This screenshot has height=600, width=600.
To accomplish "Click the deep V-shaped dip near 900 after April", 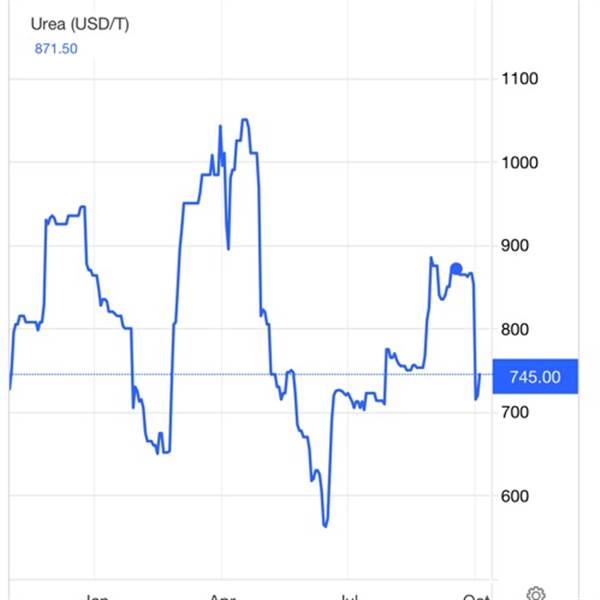I will (x=228, y=248).
